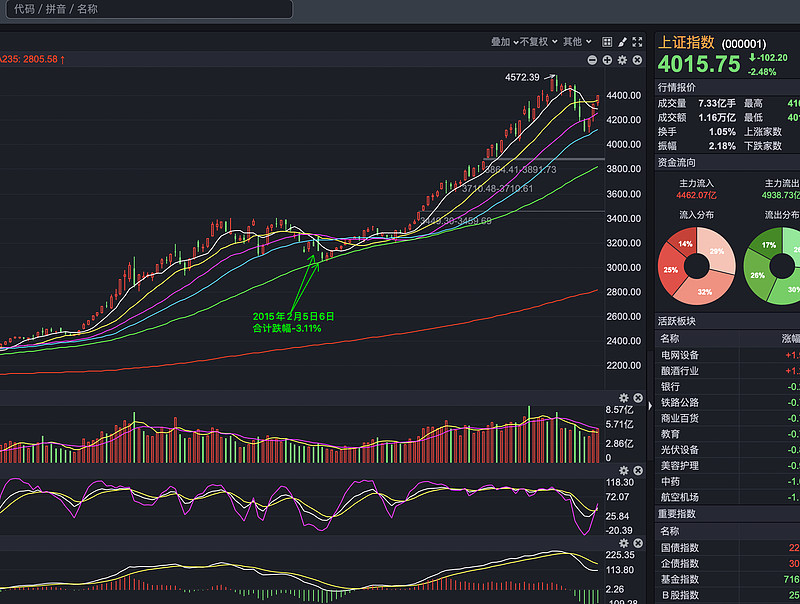Zoom in the main K-line chart
800x604 pixels.
click(607, 60)
